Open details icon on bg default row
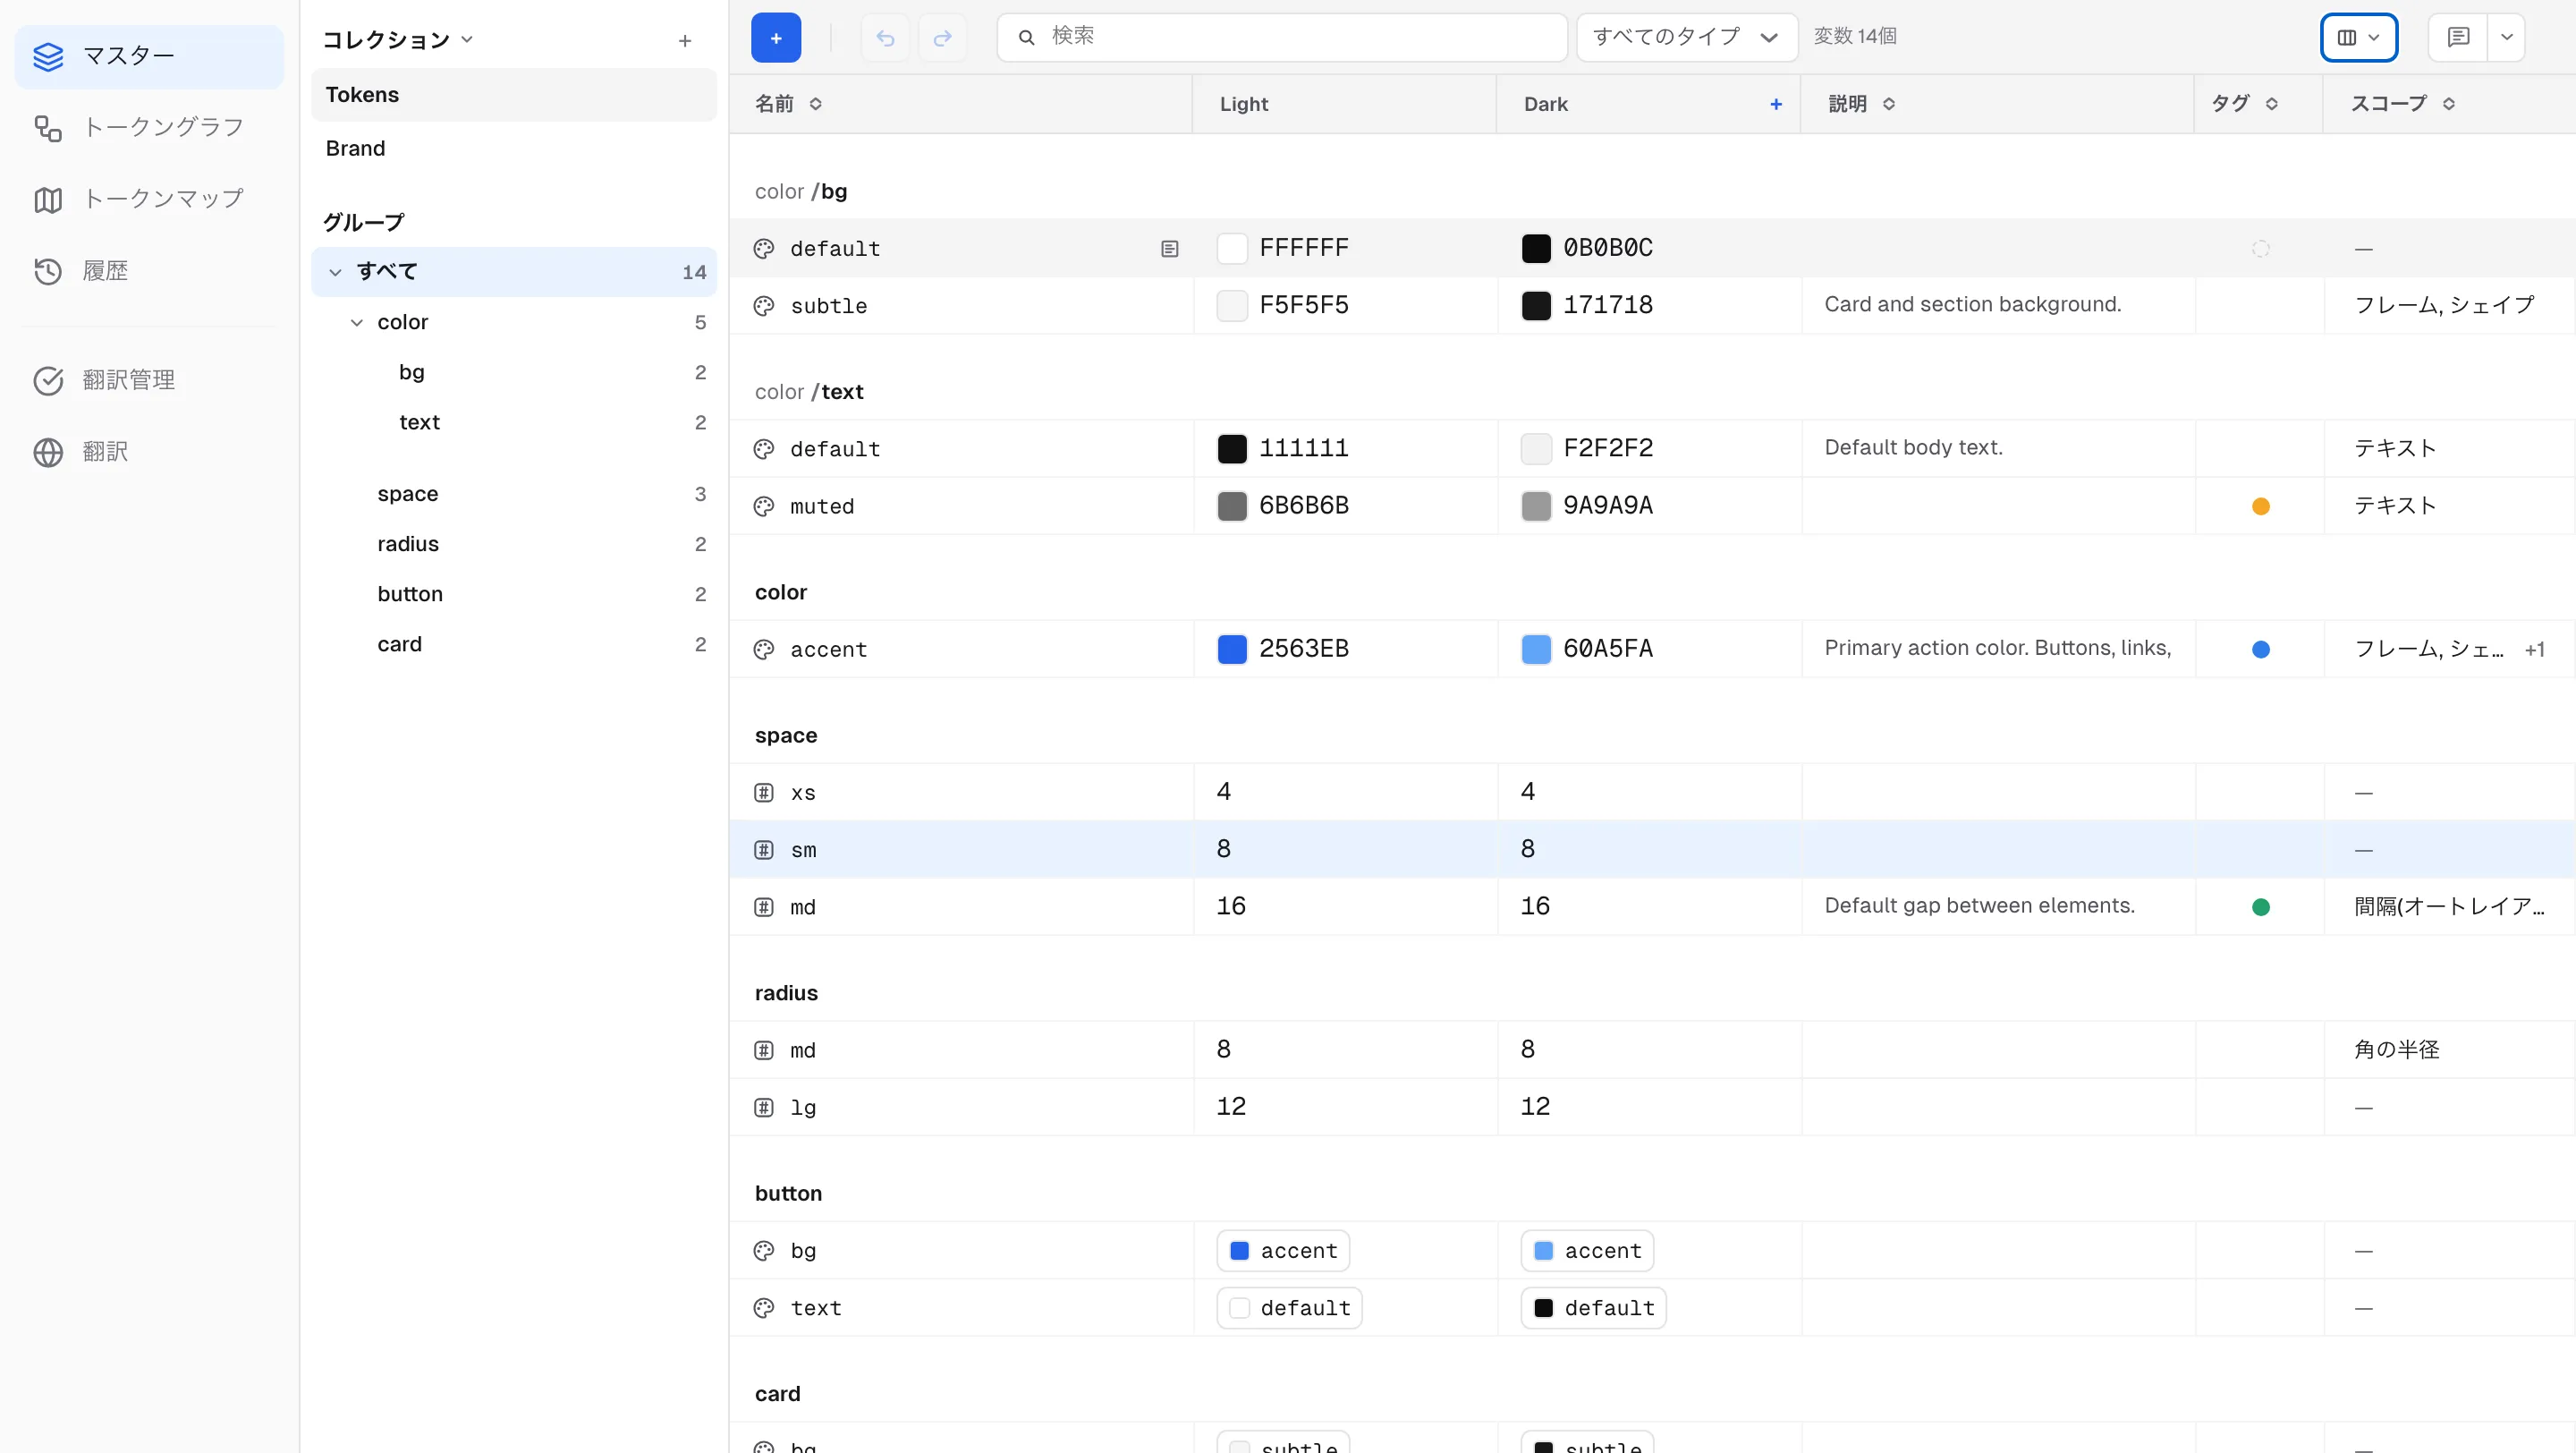 click(1169, 249)
